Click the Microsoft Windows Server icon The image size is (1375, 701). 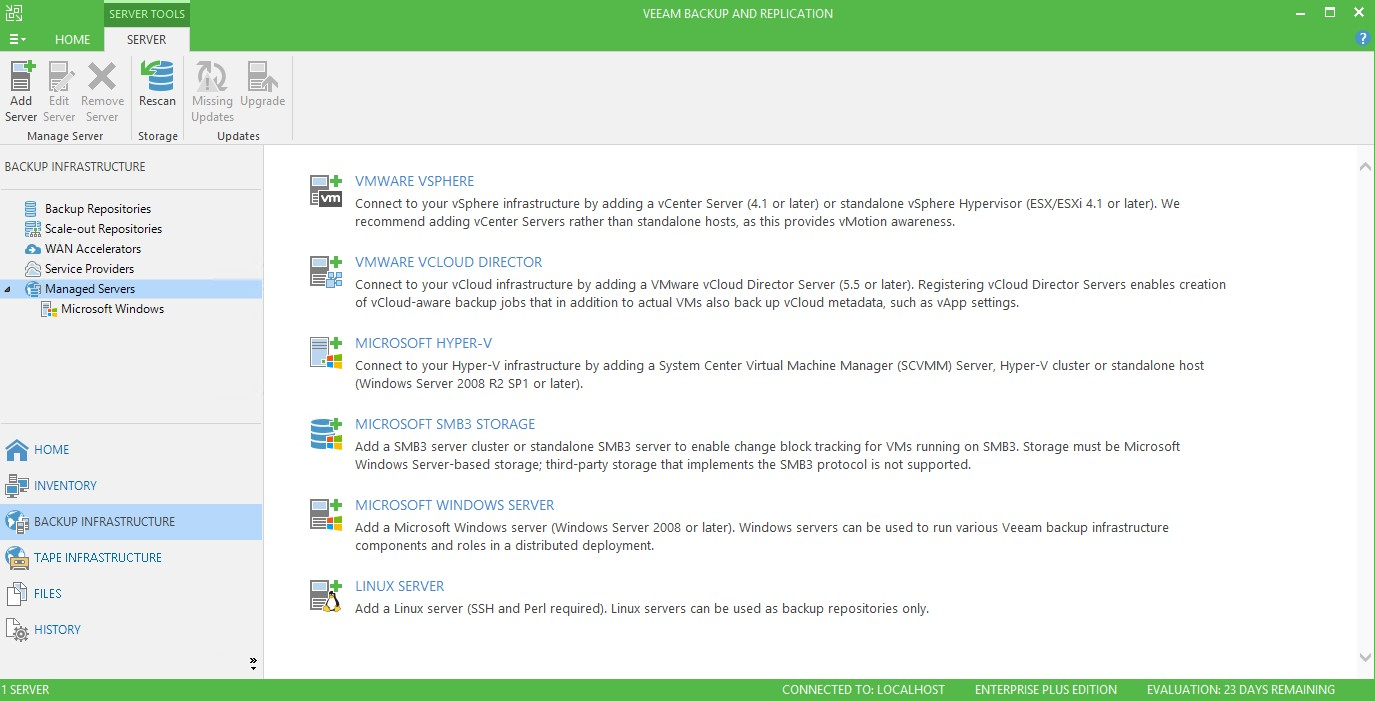326,515
